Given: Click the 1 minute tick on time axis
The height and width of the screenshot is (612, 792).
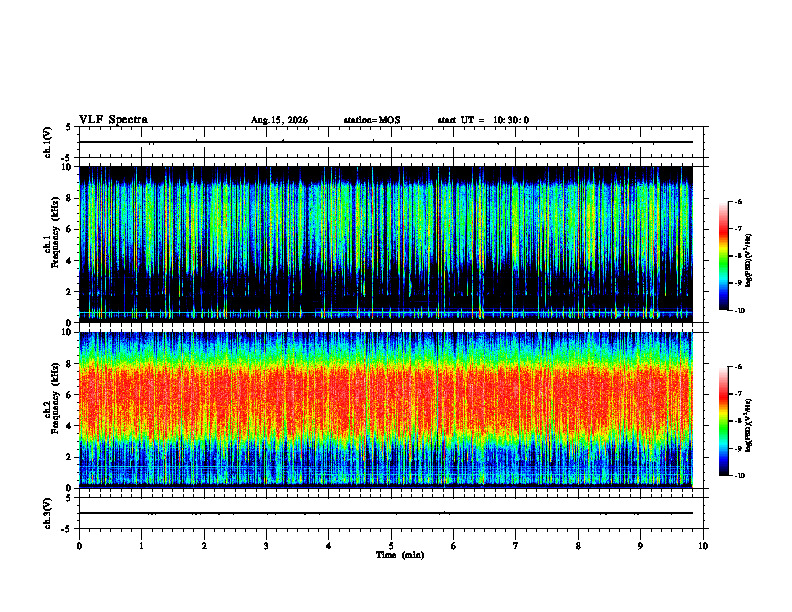Looking at the screenshot, I should click(x=141, y=546).
